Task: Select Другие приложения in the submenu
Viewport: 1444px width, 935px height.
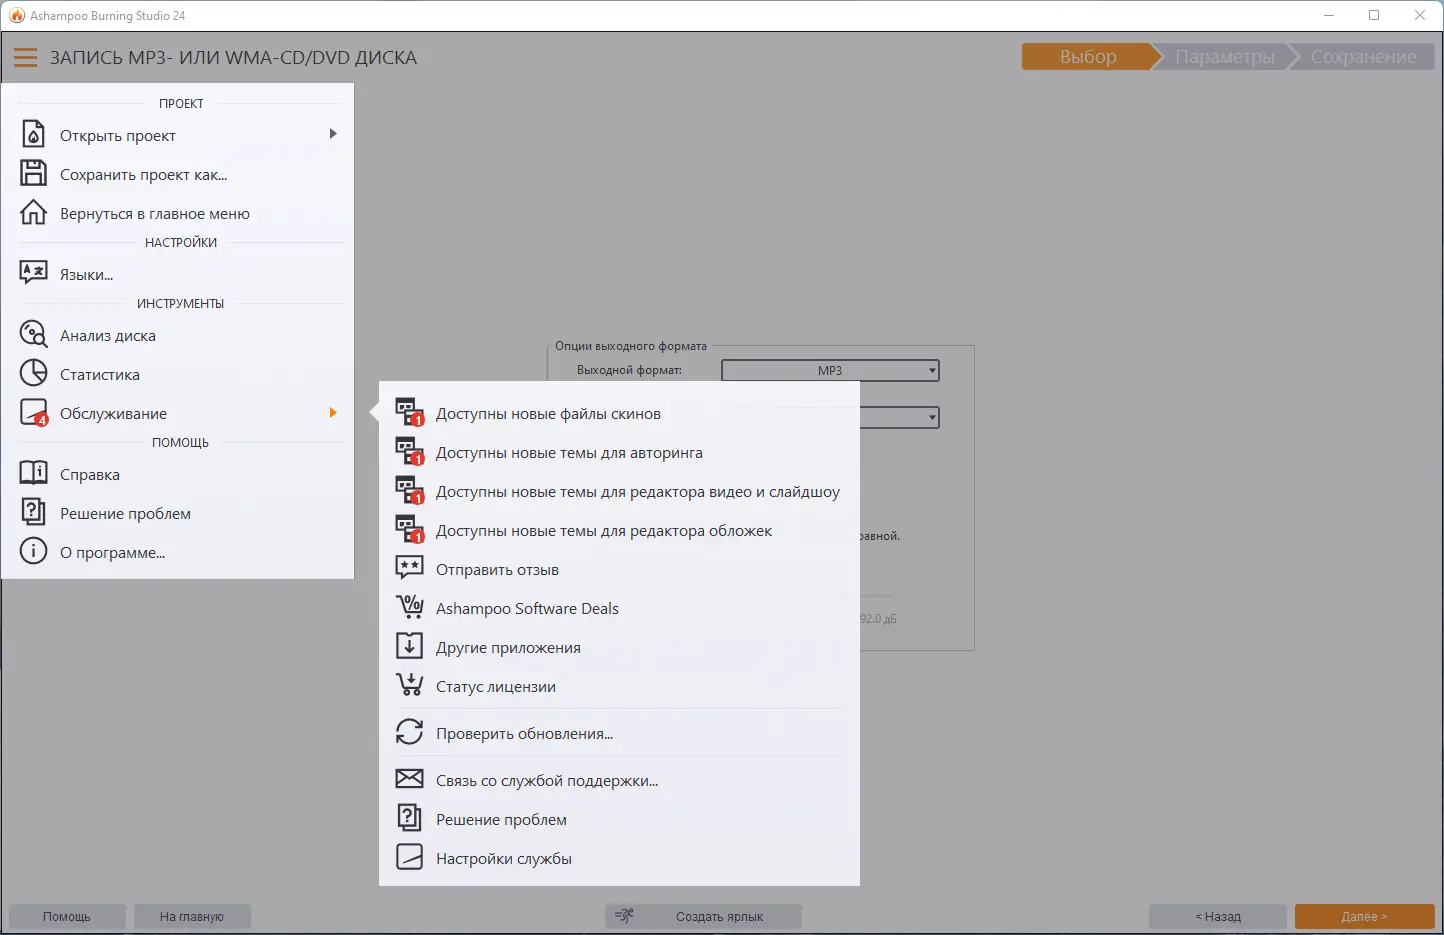Action: (619, 647)
